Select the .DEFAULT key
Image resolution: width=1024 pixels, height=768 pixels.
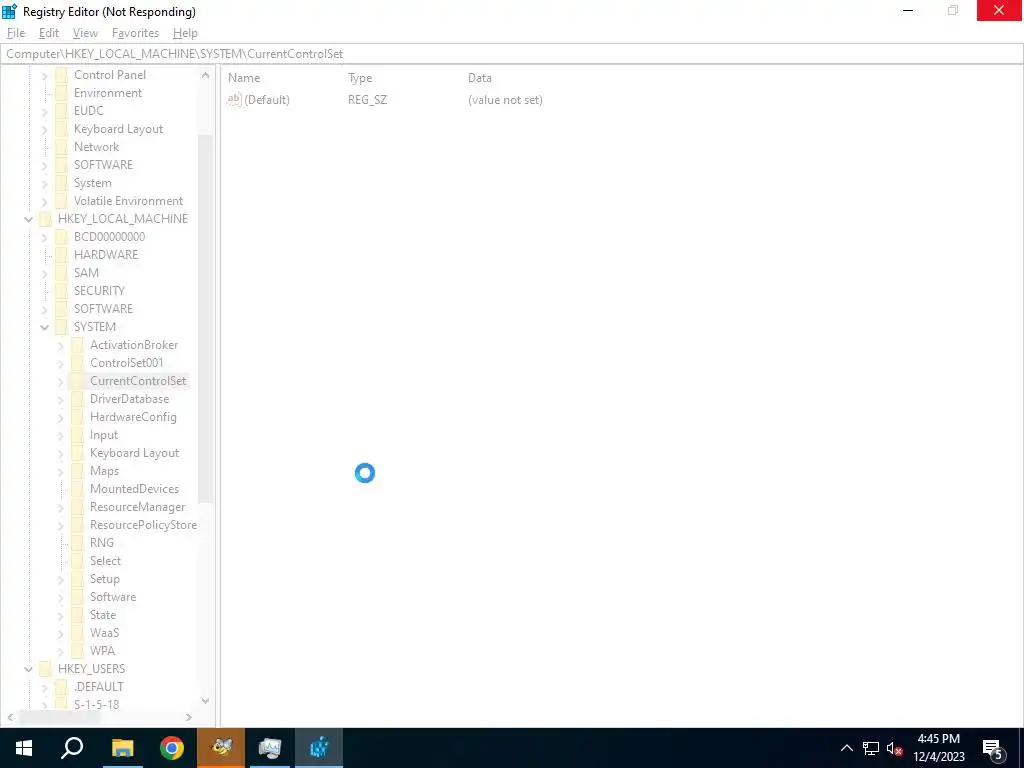point(99,686)
